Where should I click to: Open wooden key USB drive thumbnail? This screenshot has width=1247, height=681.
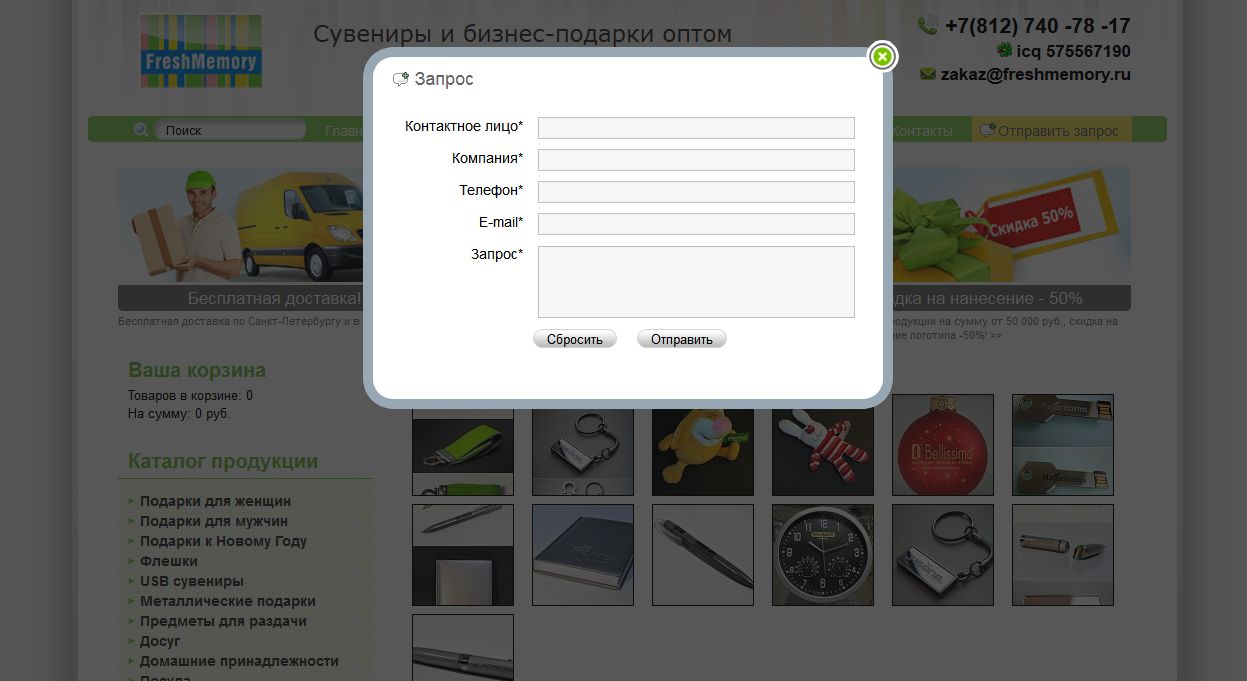tap(1063, 445)
